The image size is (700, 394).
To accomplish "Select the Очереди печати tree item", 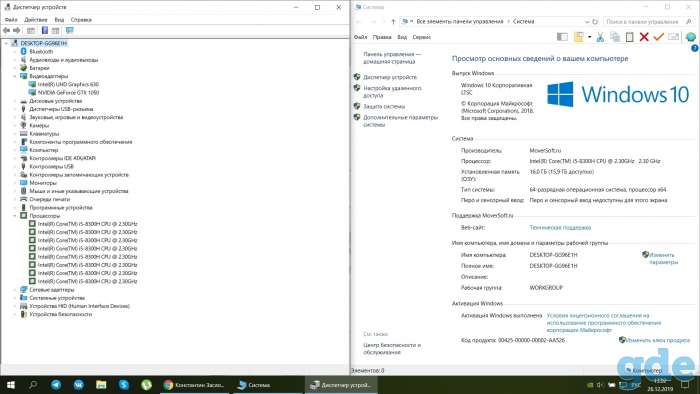I will point(50,199).
